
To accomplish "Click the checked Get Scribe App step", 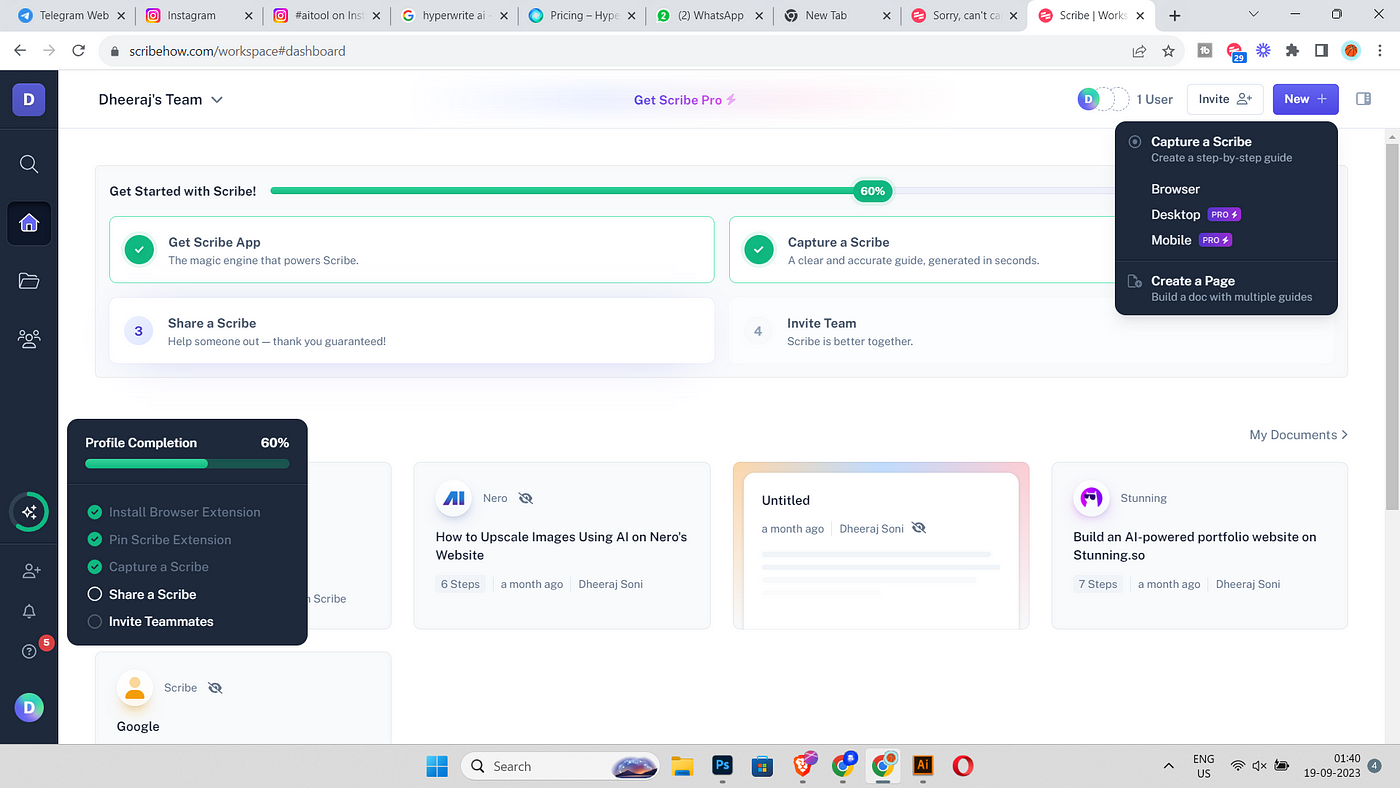I will pos(412,250).
